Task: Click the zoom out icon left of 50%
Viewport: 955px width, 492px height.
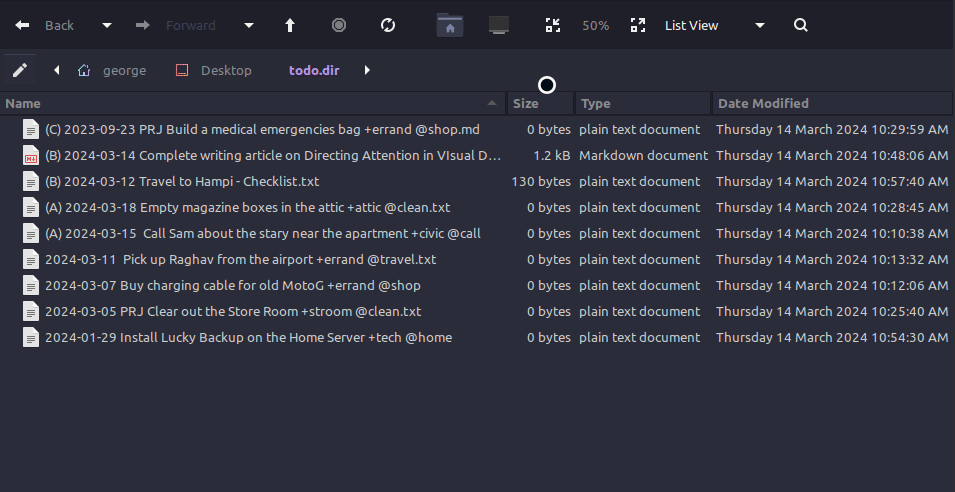Action: [552, 25]
